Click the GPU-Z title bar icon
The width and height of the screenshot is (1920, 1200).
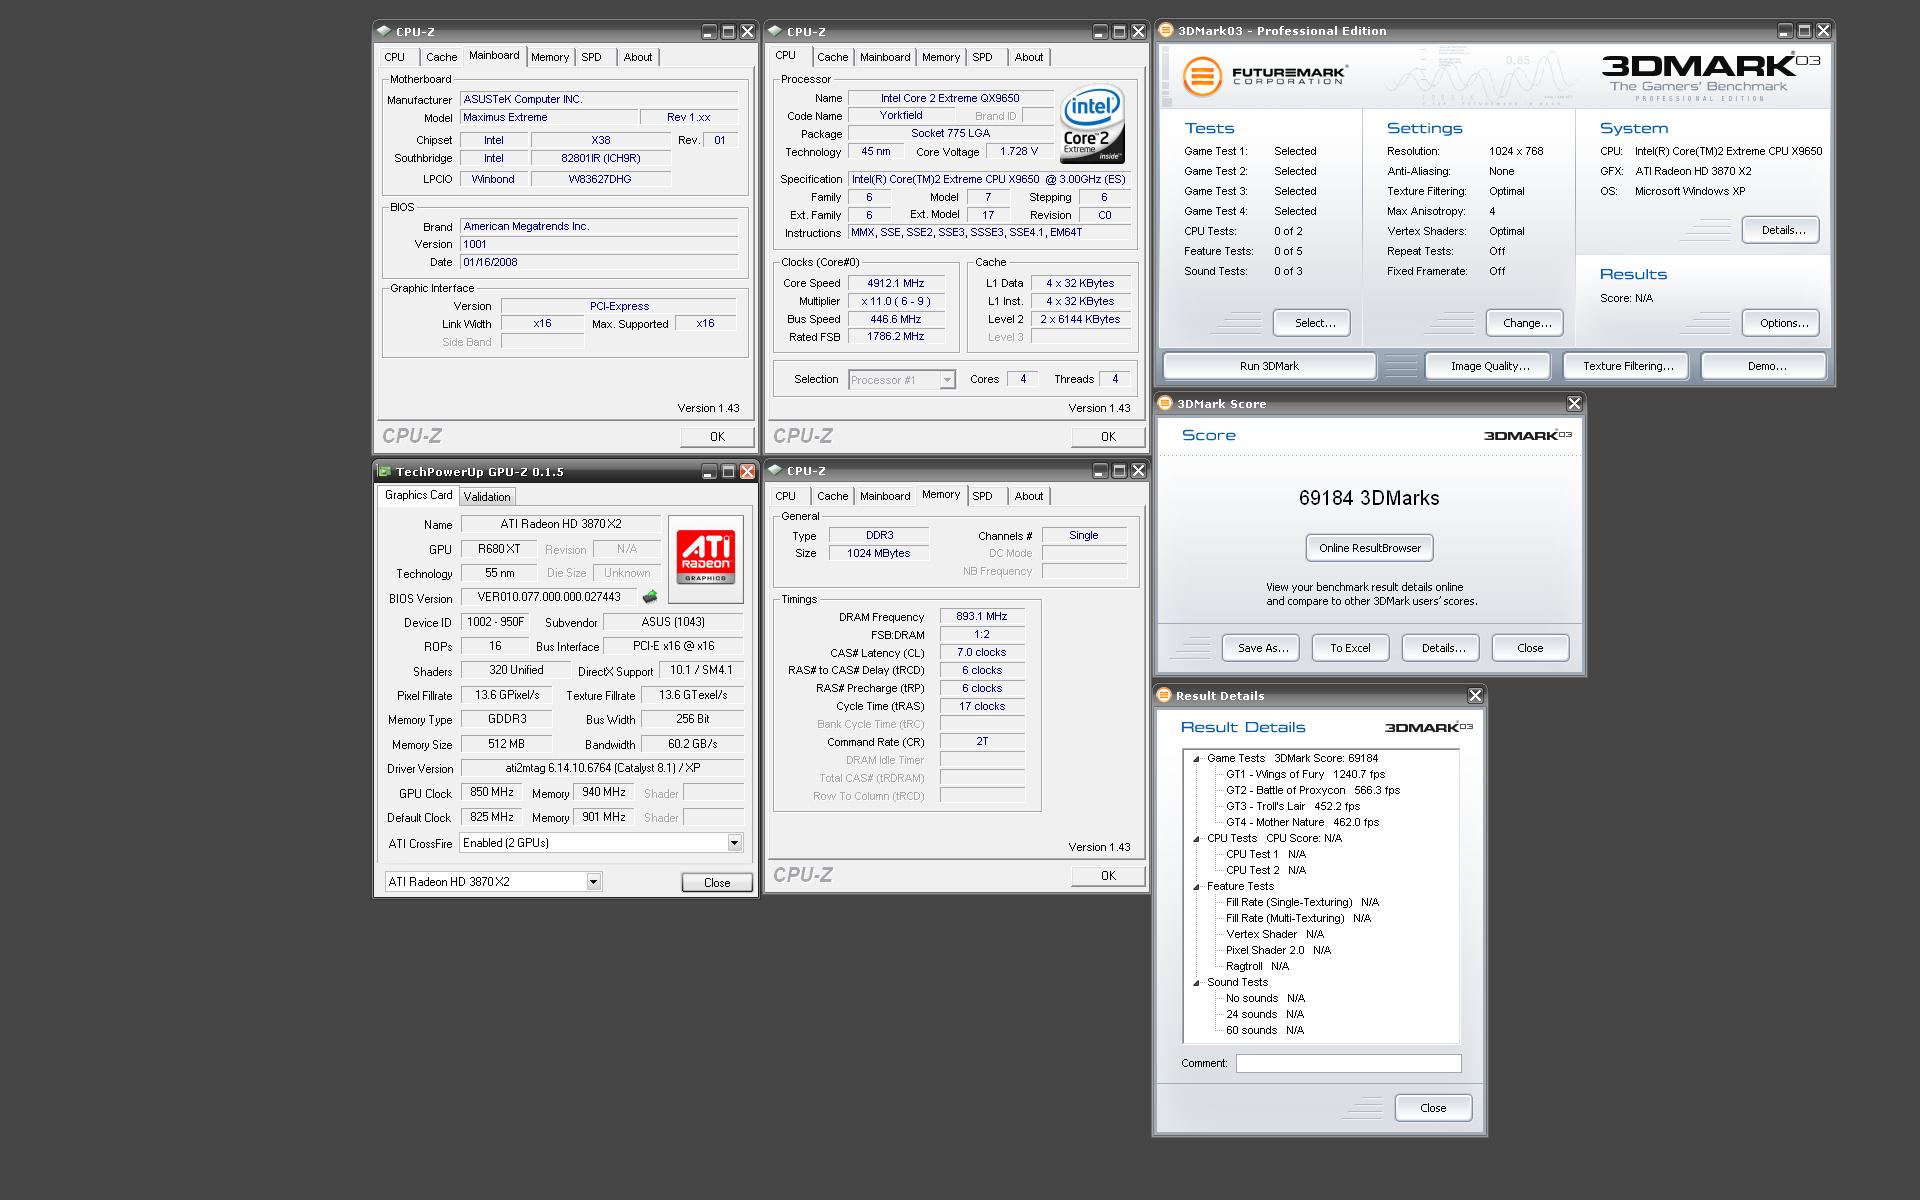point(384,471)
